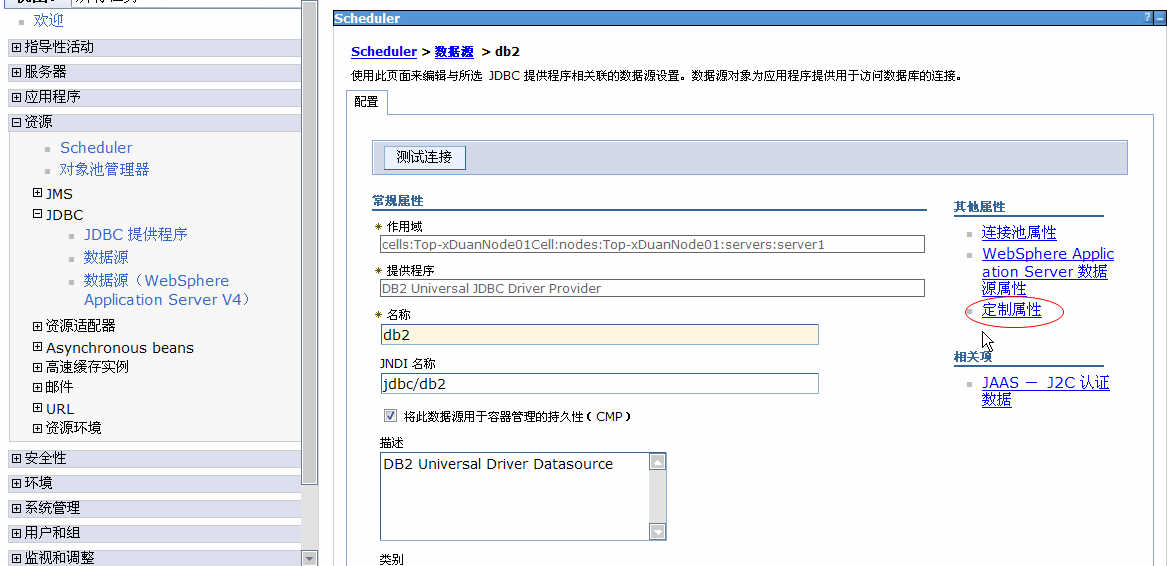Viewport: 1167px width, 566px height.
Task: Expand the 环境 section
Action: point(16,483)
